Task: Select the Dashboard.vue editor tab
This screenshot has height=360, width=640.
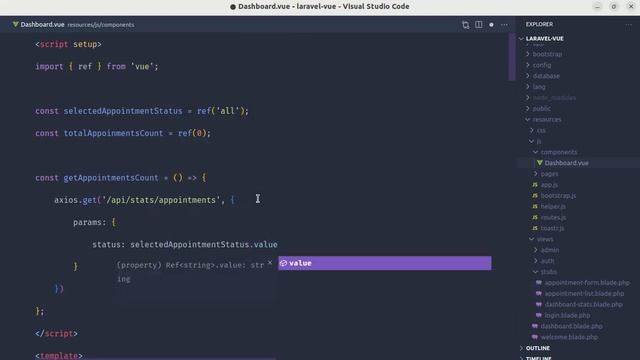Action: (x=73, y=24)
